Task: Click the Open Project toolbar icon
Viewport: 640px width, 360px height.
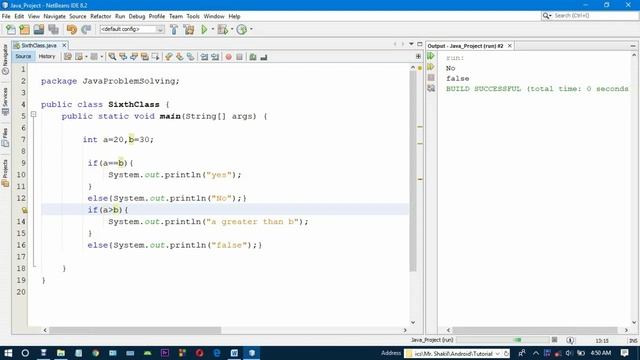Action: 39,29
